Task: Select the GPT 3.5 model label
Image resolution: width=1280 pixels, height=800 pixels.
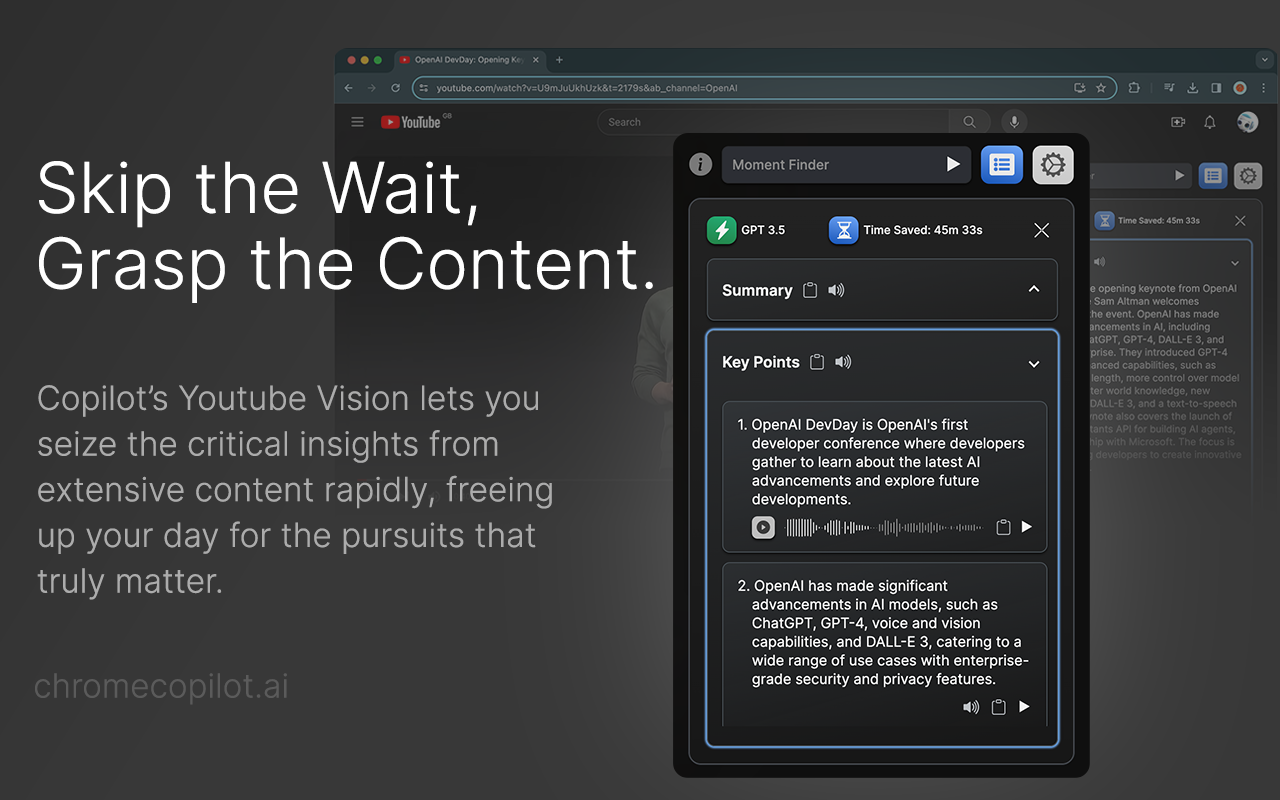Action: click(x=763, y=230)
